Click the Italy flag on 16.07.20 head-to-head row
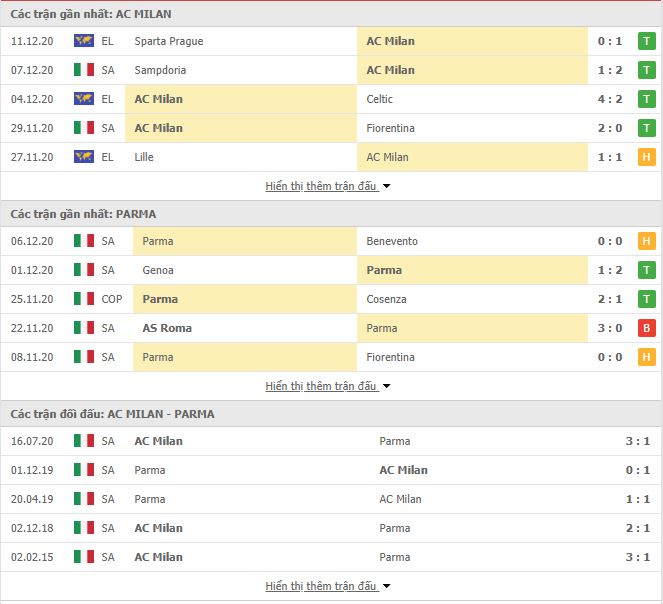 tap(84, 441)
